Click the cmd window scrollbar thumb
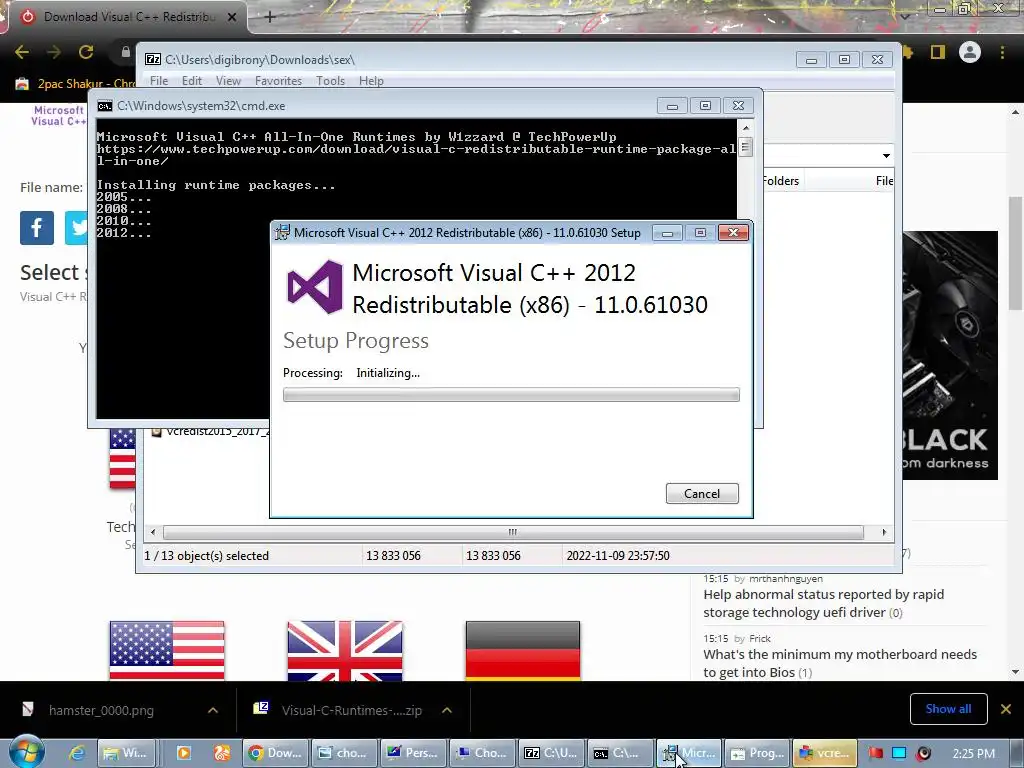The height and width of the screenshot is (768, 1024). (x=746, y=146)
